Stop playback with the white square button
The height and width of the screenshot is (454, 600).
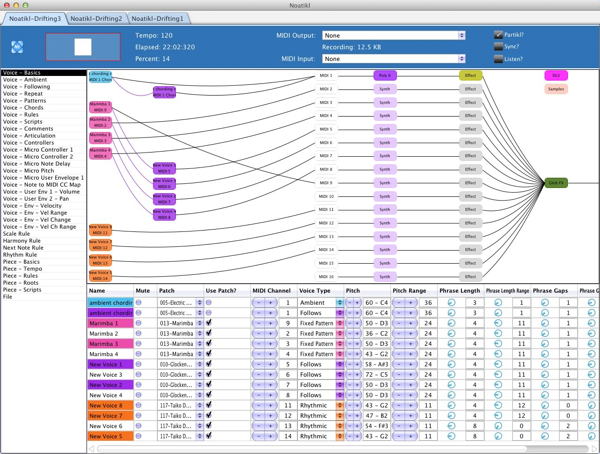pos(83,47)
